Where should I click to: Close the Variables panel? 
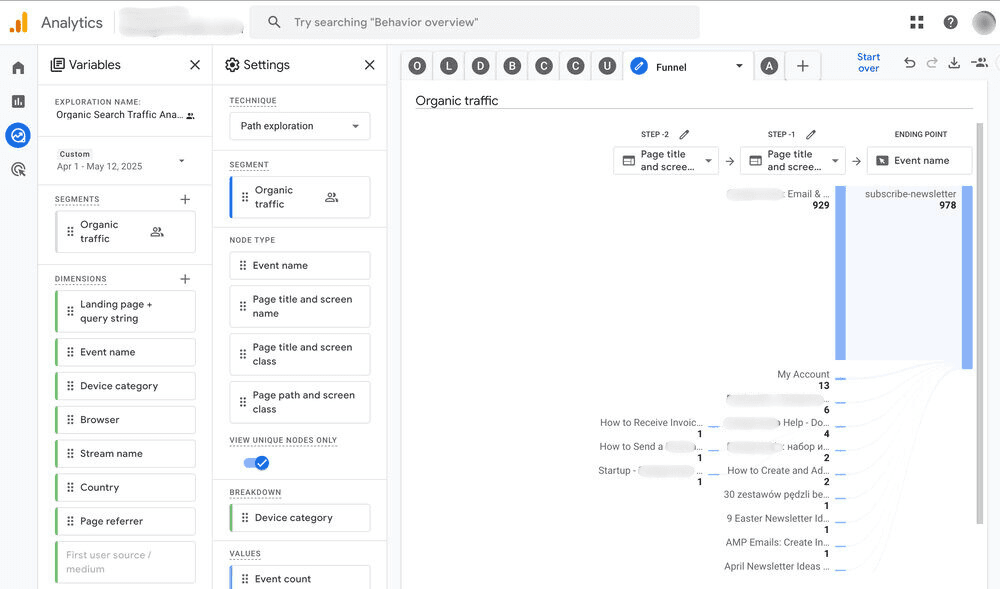pyautogui.click(x=195, y=65)
